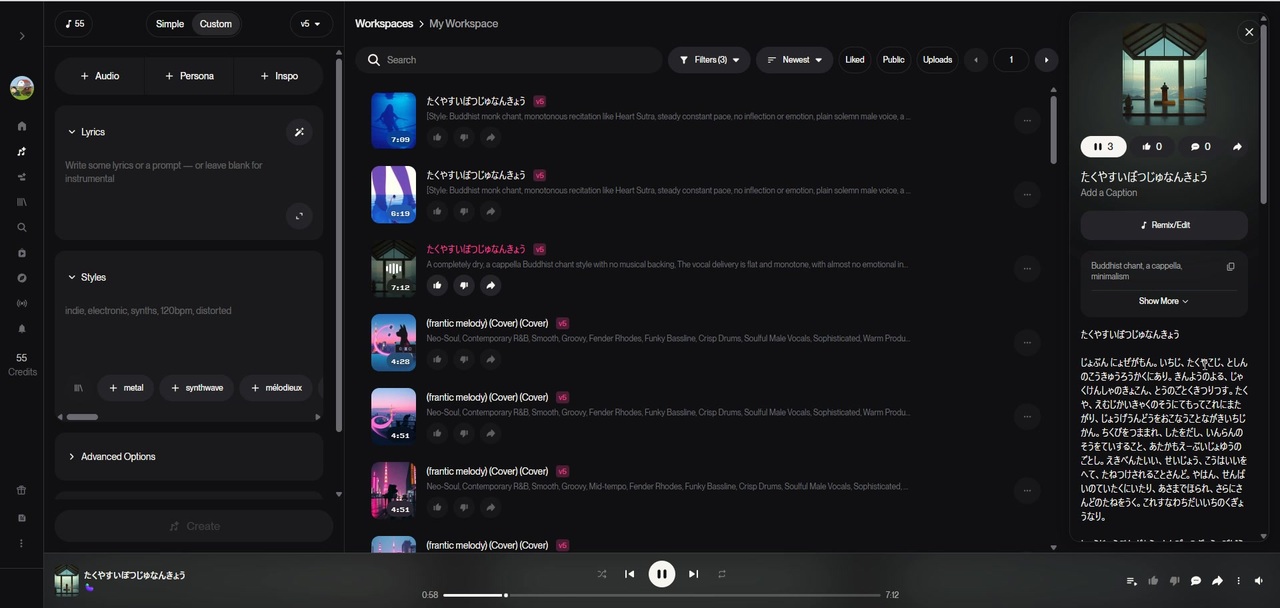Dislike the 7:09 song thumbs down
The width and height of the screenshot is (1280, 608).
click(x=463, y=137)
